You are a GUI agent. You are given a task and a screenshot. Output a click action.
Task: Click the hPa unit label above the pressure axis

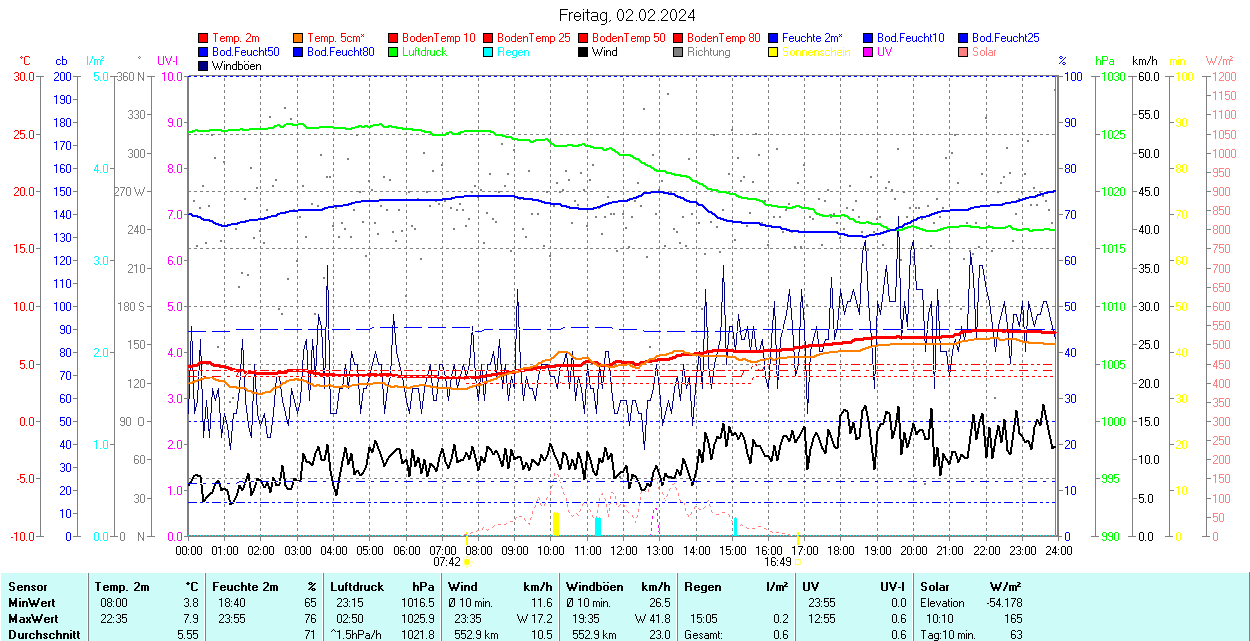click(x=1105, y=62)
